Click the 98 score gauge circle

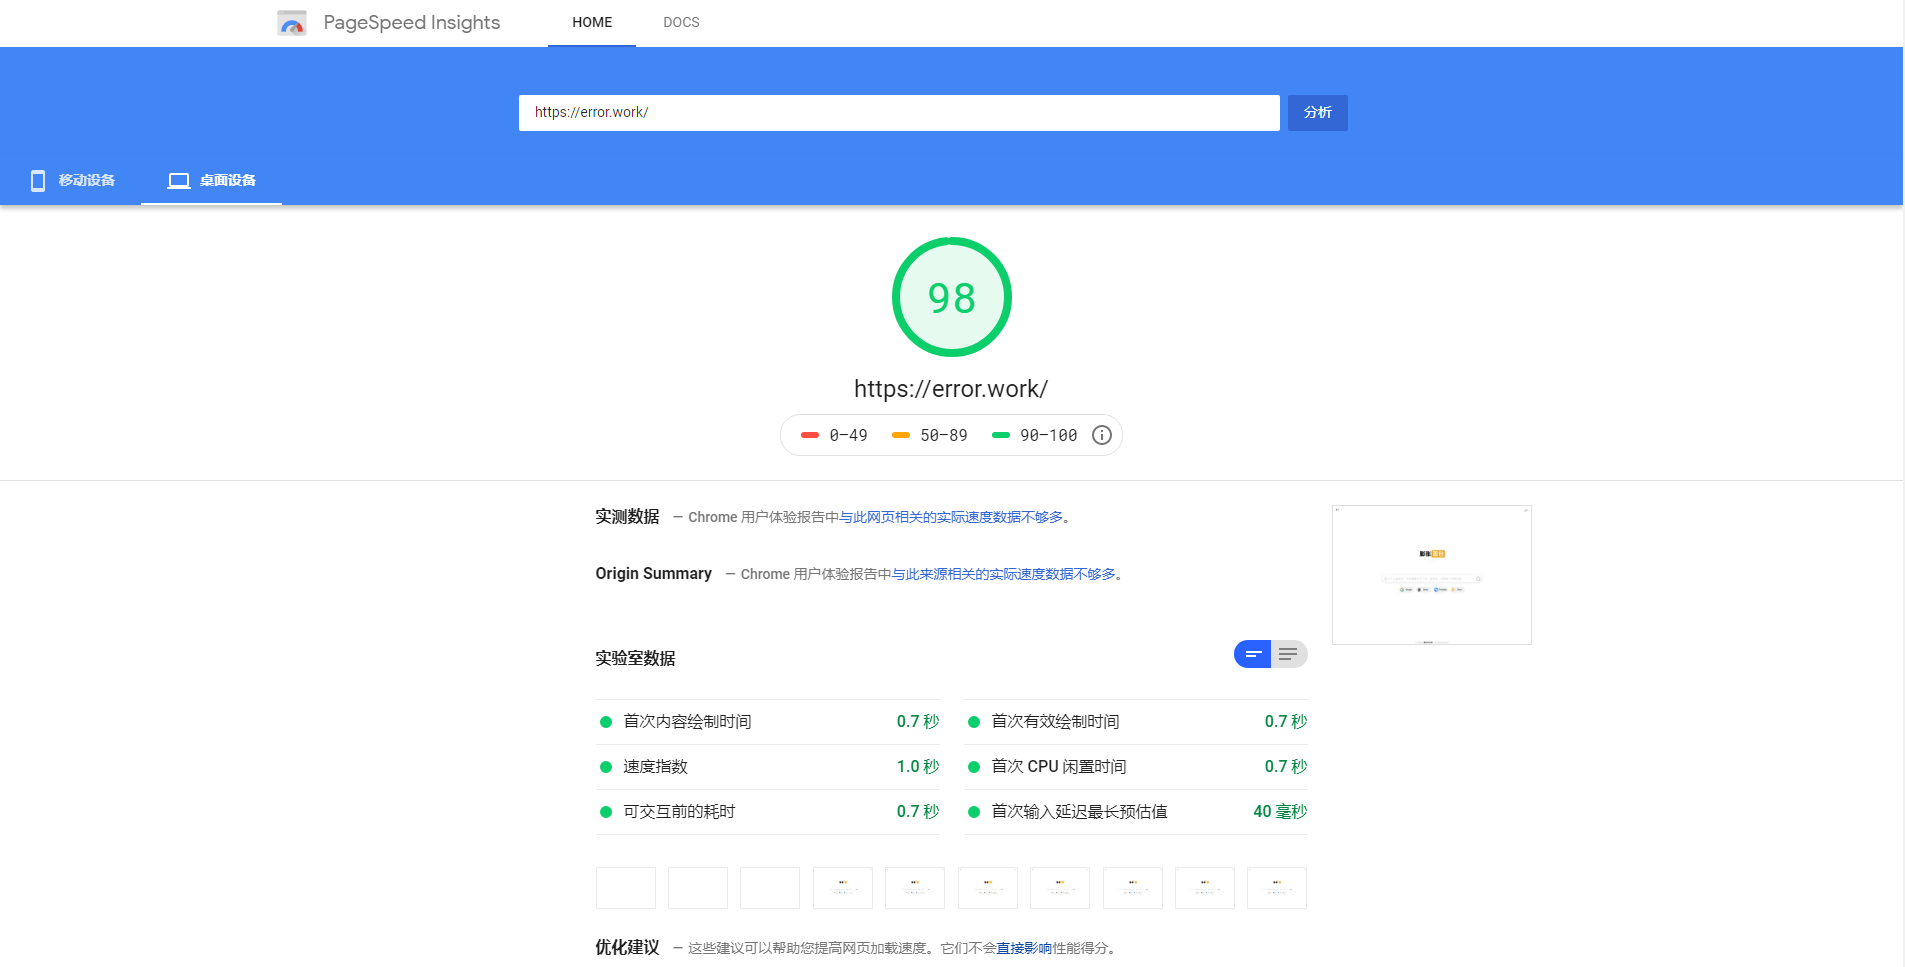coord(951,297)
